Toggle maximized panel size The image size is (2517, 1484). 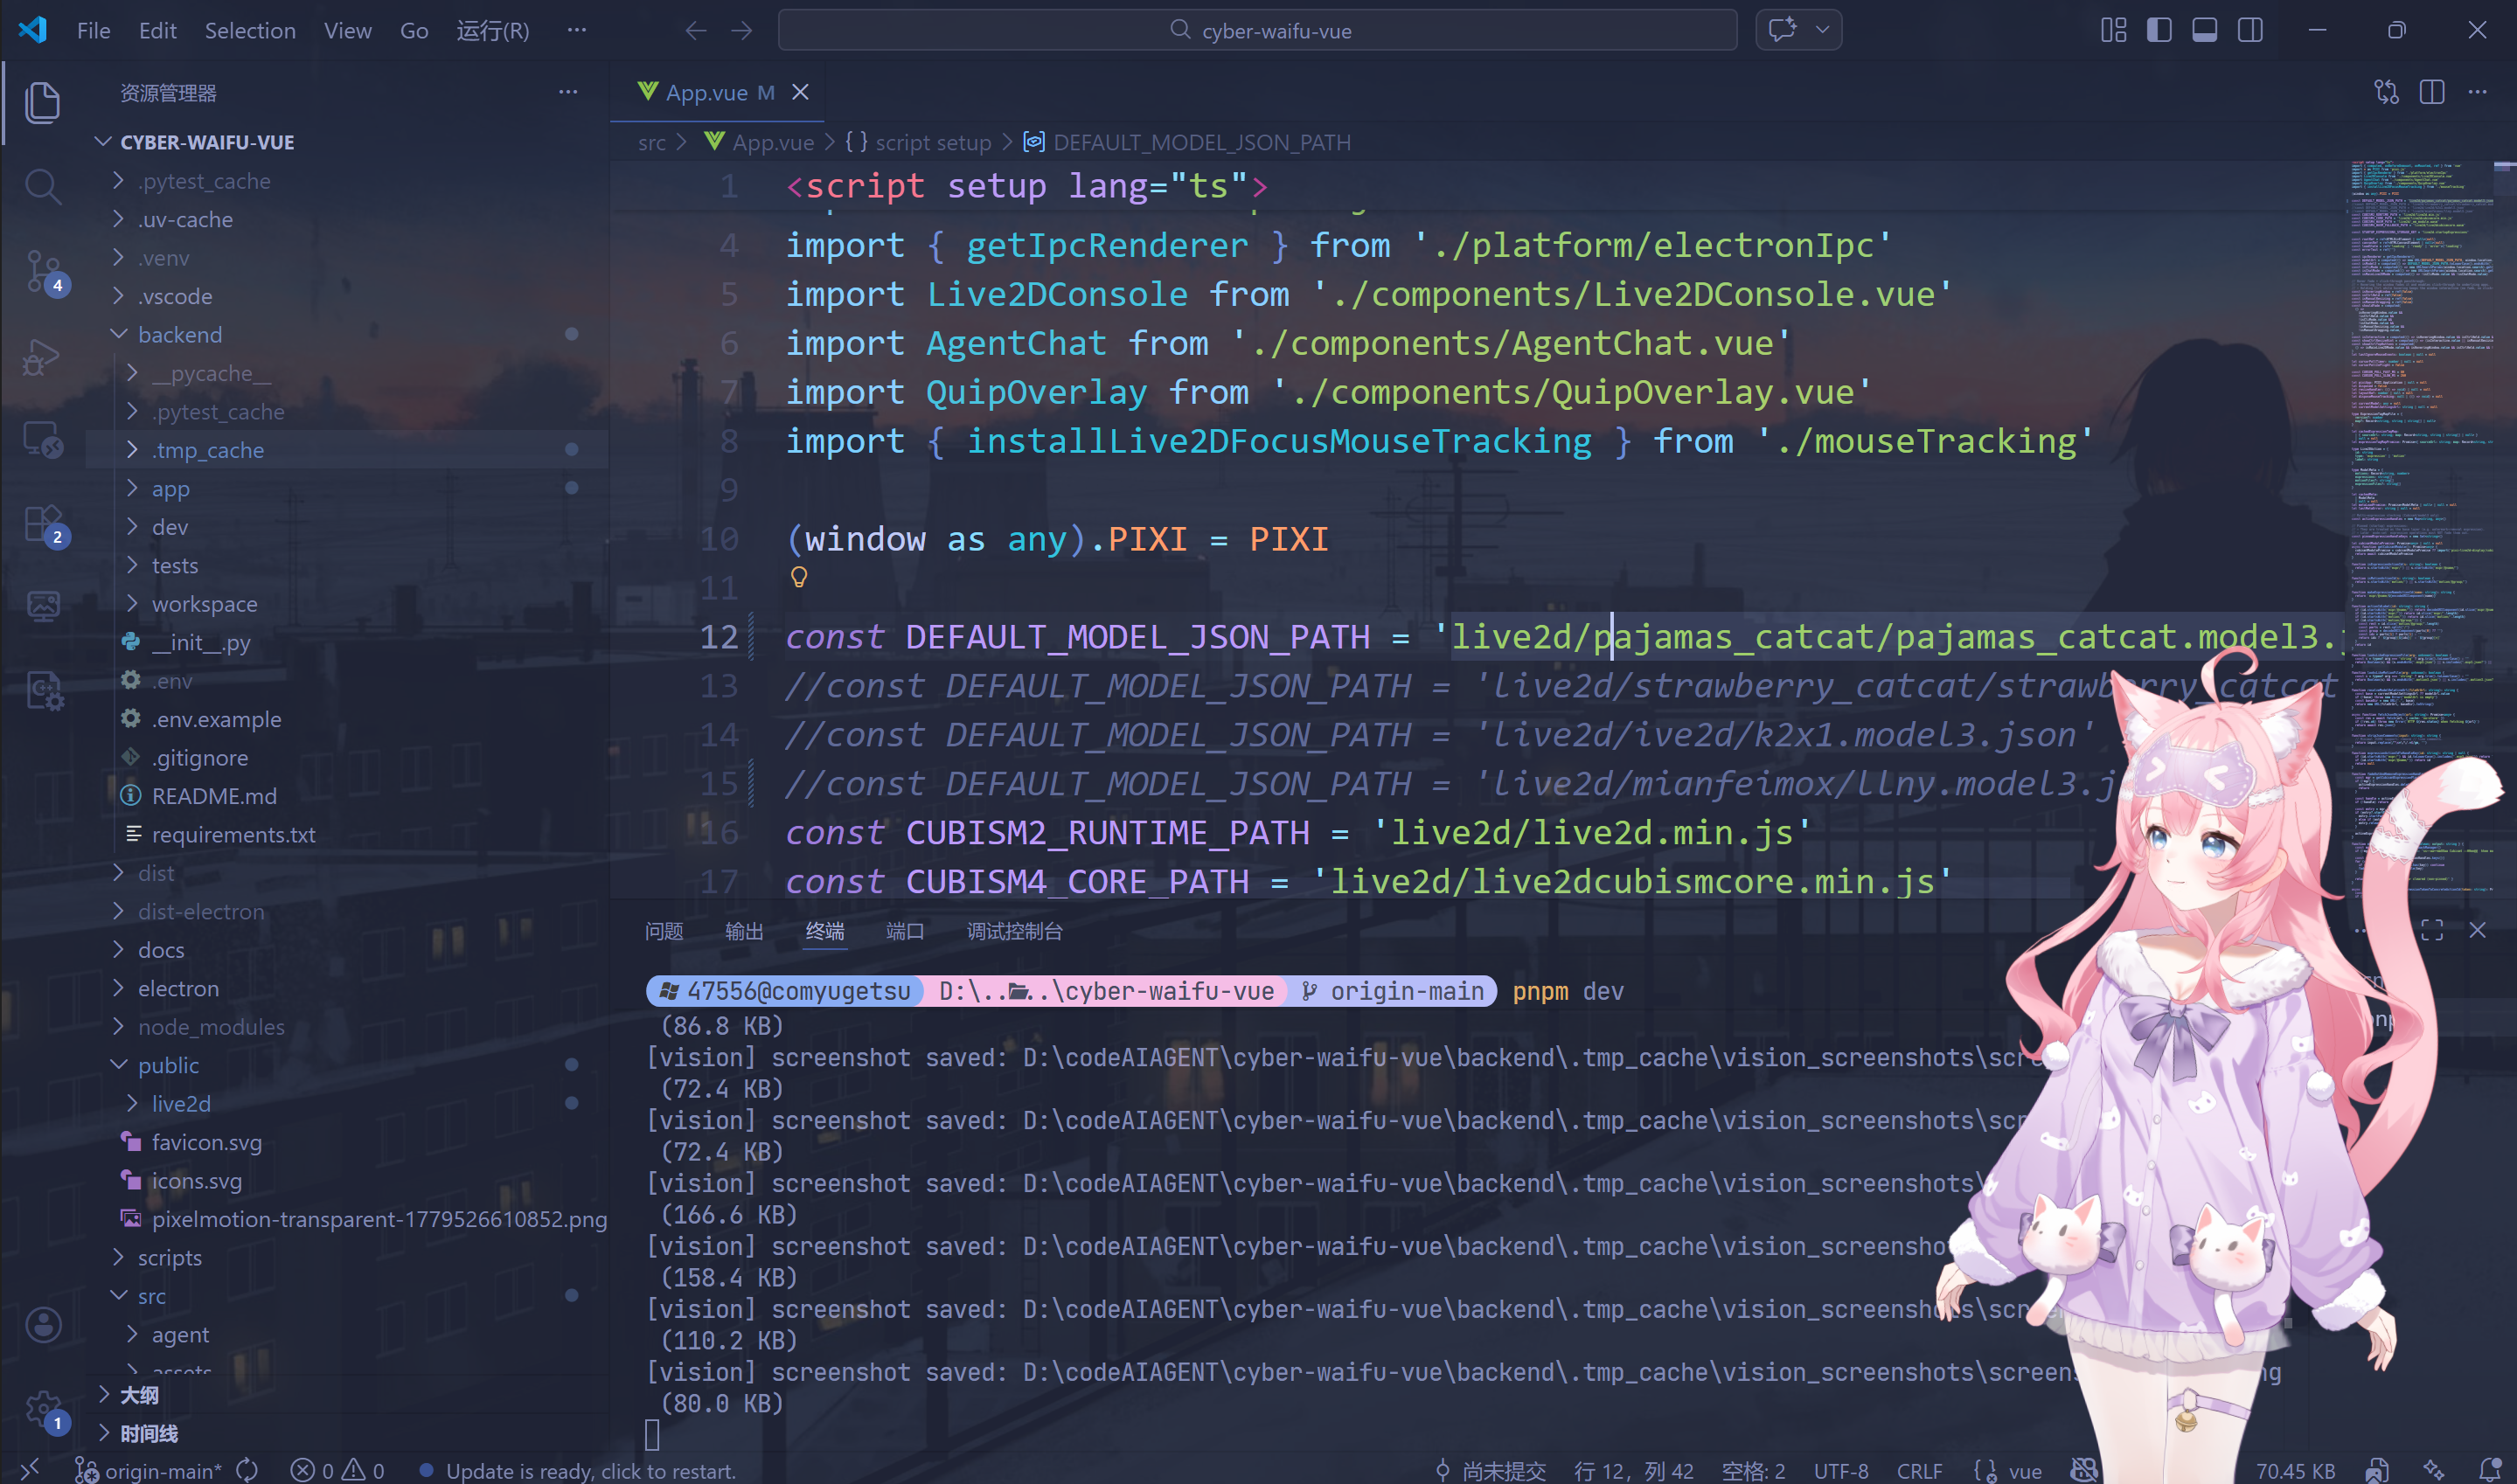point(2432,930)
